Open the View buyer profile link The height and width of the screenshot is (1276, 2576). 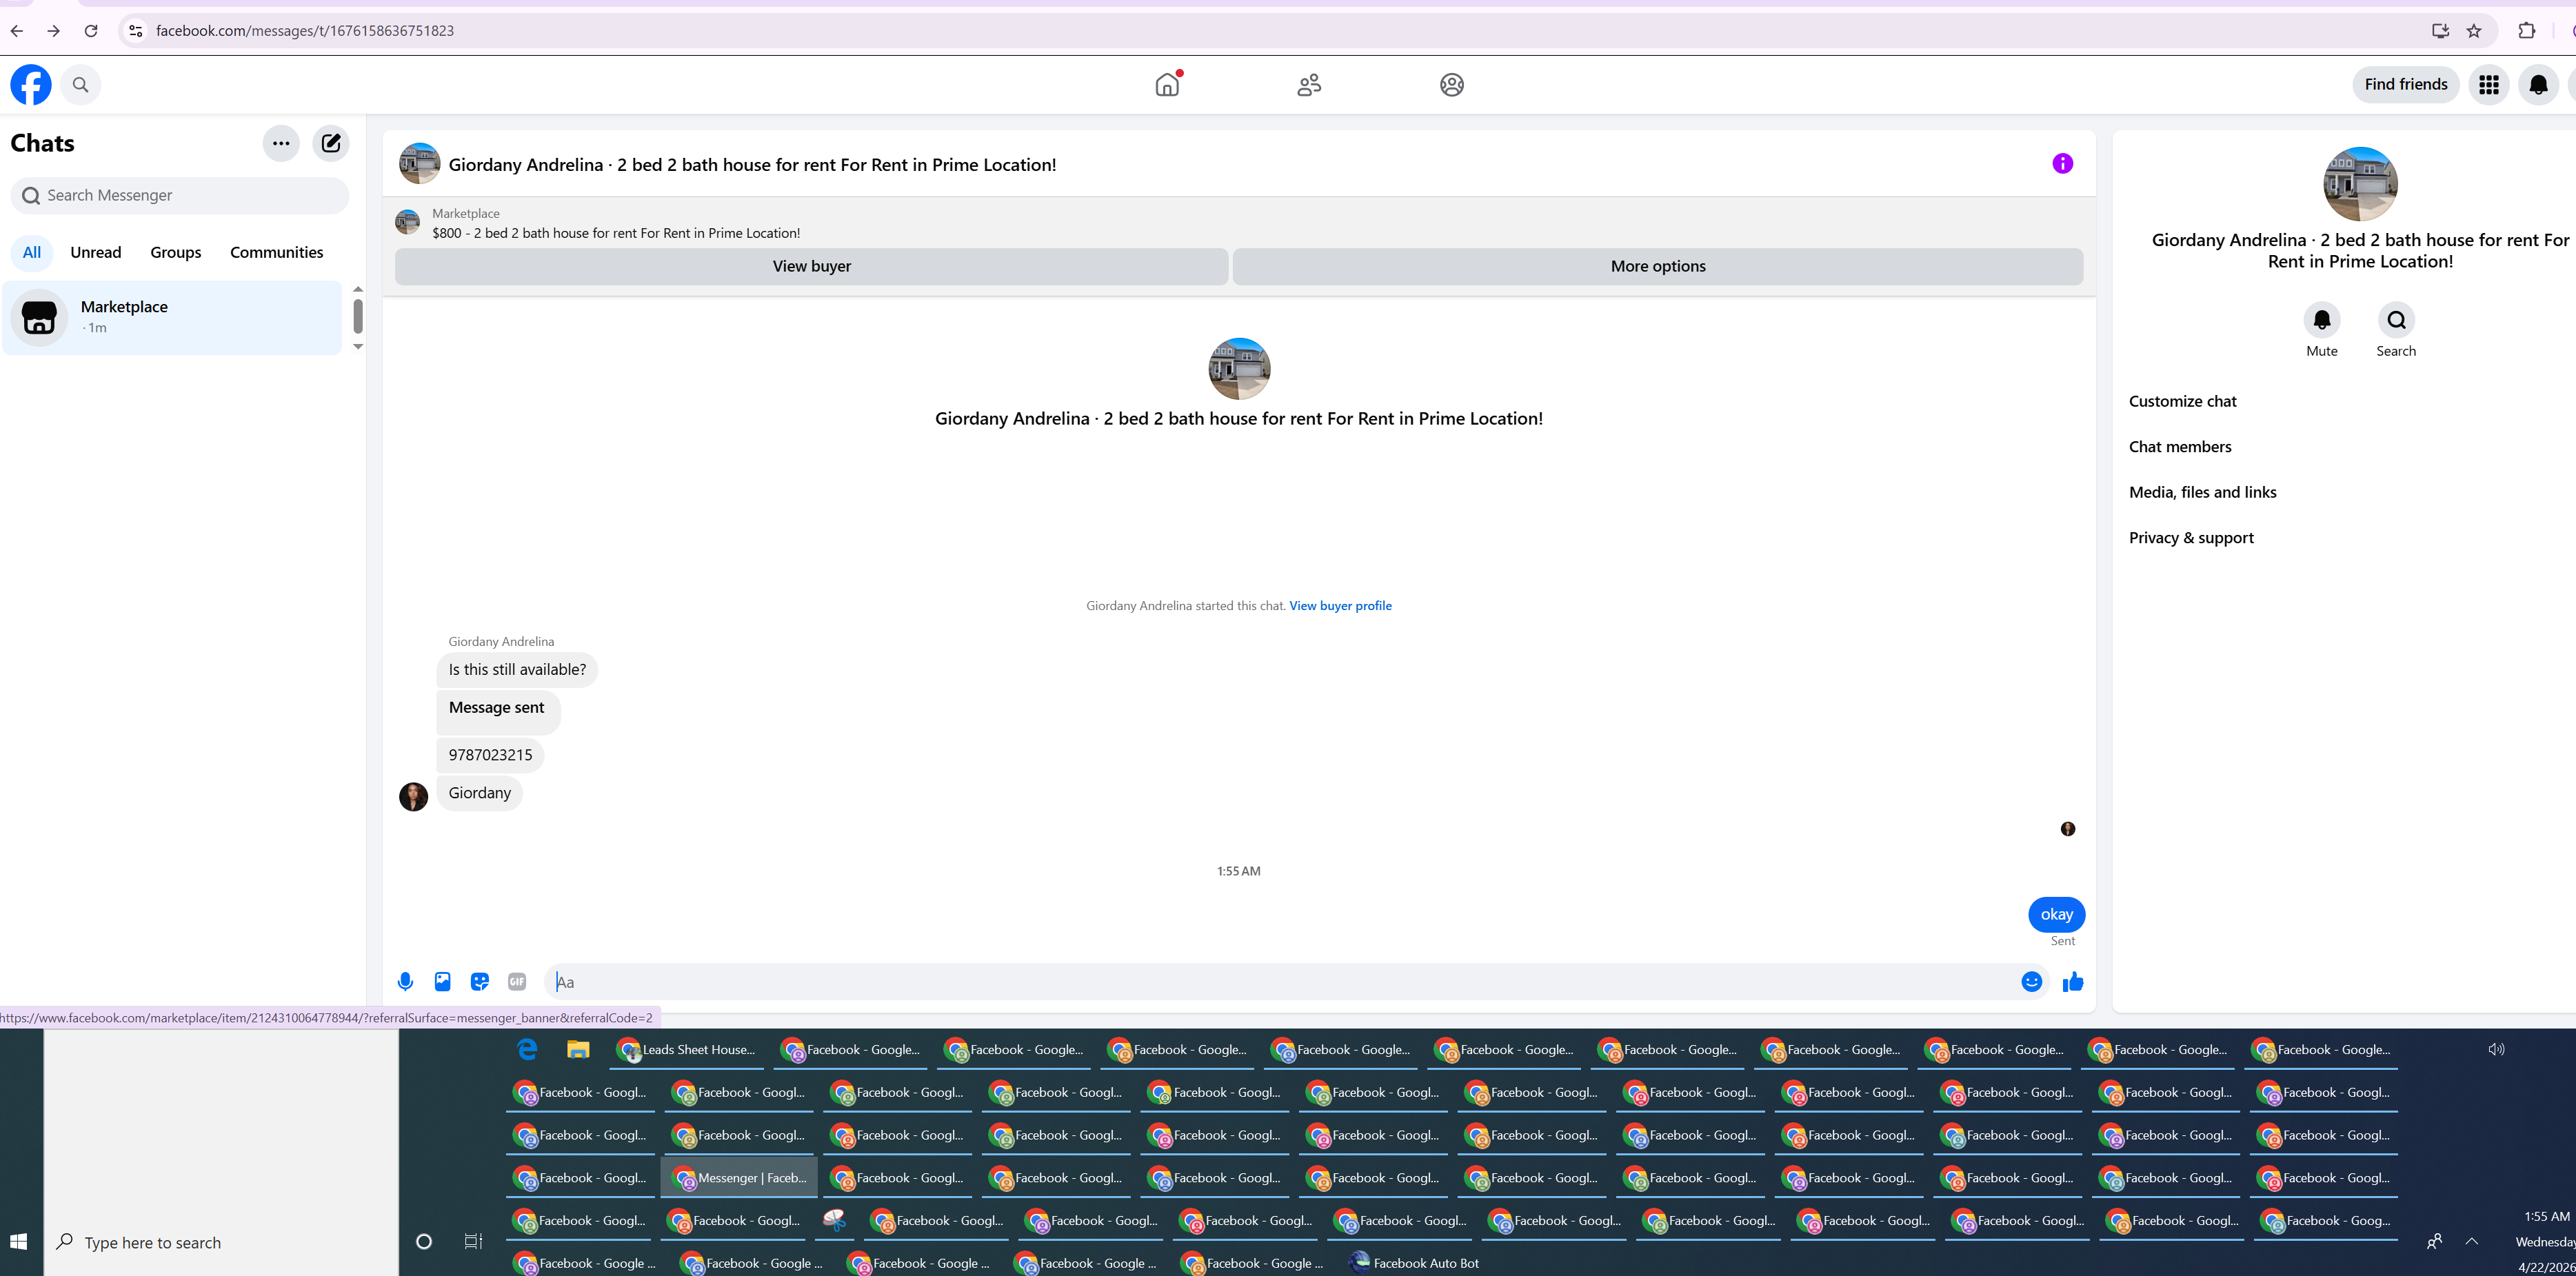click(1340, 606)
